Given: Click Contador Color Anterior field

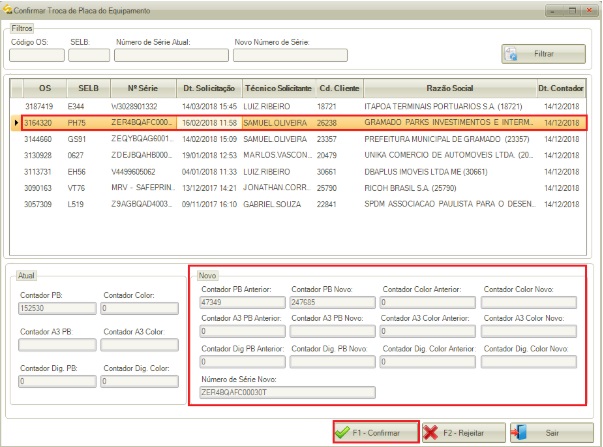Looking at the screenshot, I should coord(428,302).
